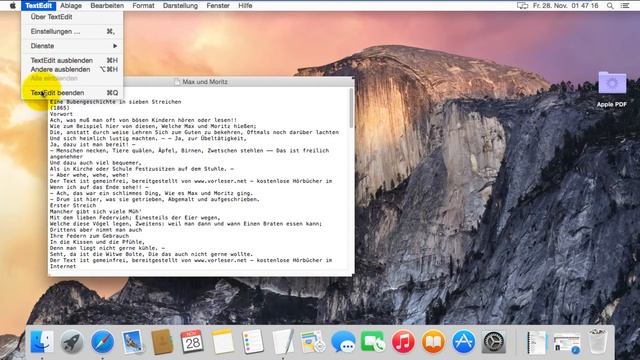This screenshot has width=640, height=360.
Task: Click the line 'Ja, dazu ist man bereit!'
Action: point(92,144)
